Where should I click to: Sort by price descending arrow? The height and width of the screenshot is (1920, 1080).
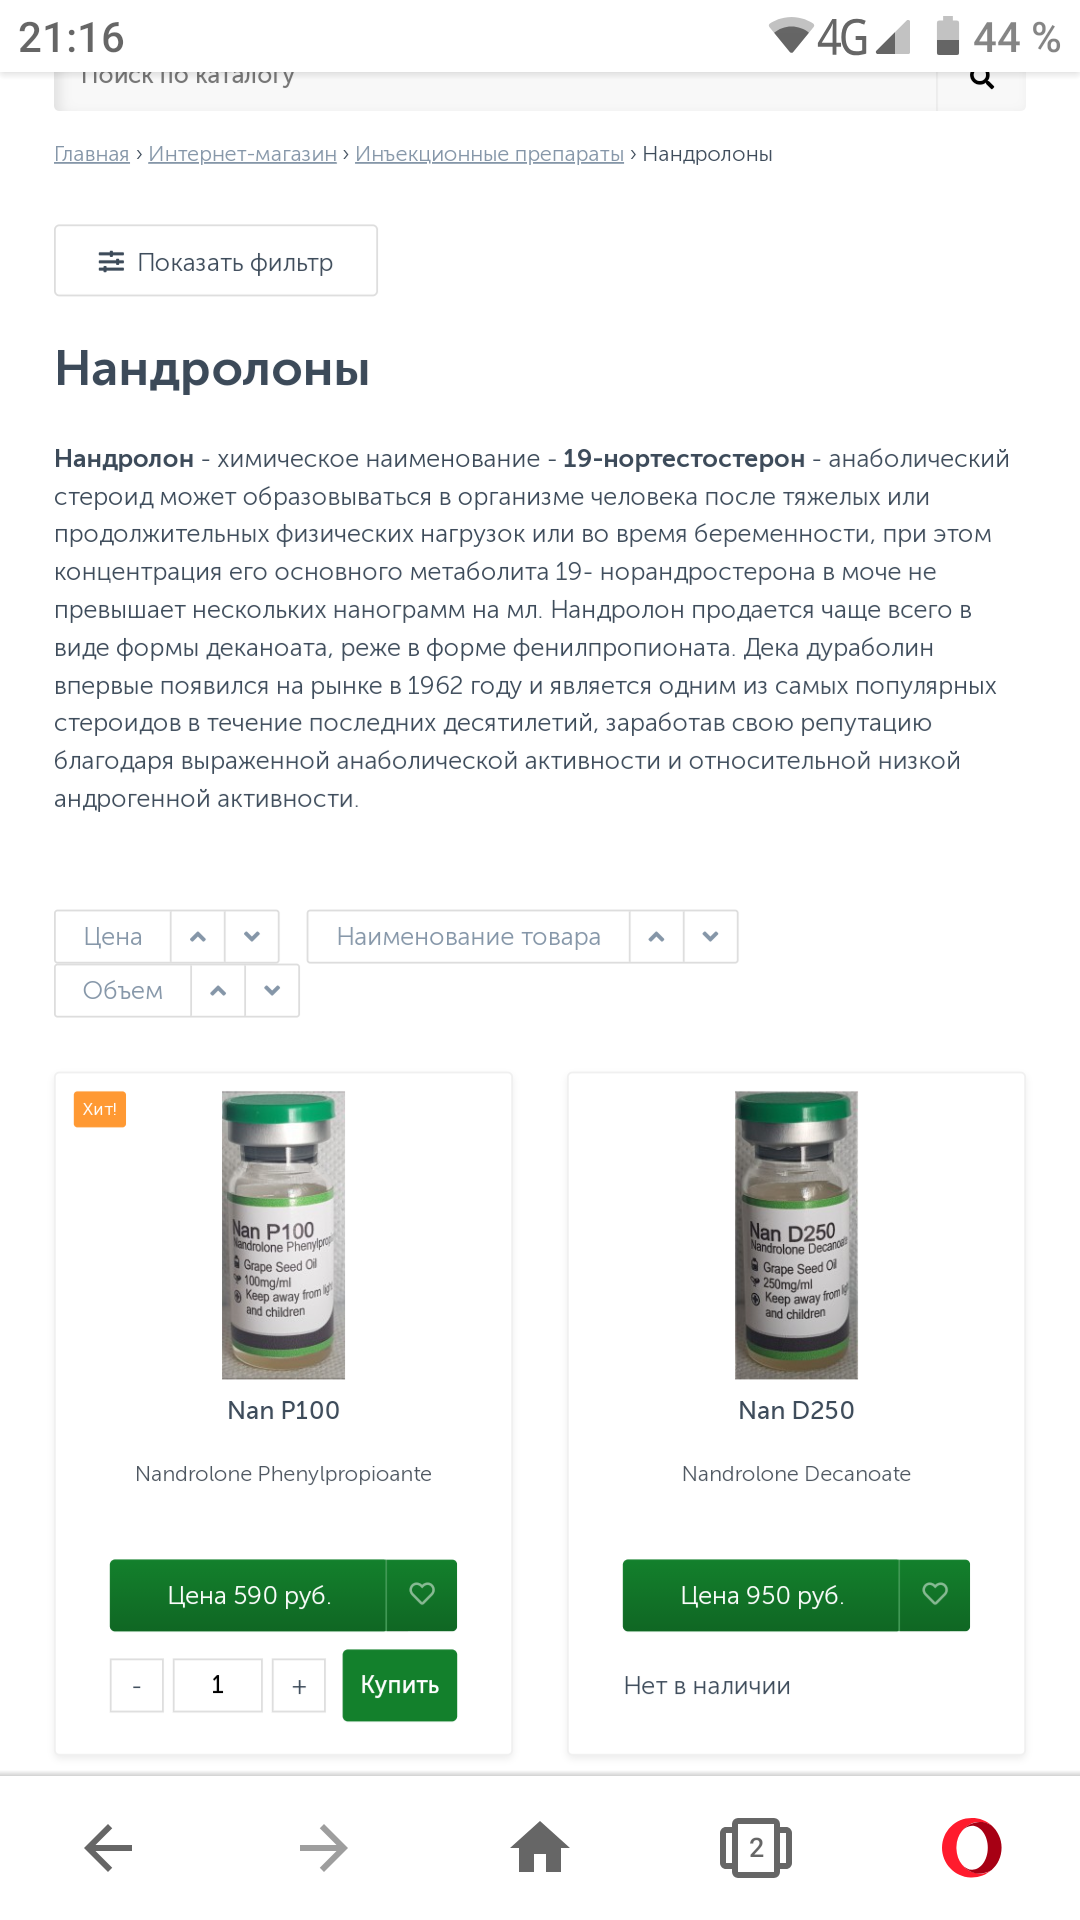[x=252, y=937]
